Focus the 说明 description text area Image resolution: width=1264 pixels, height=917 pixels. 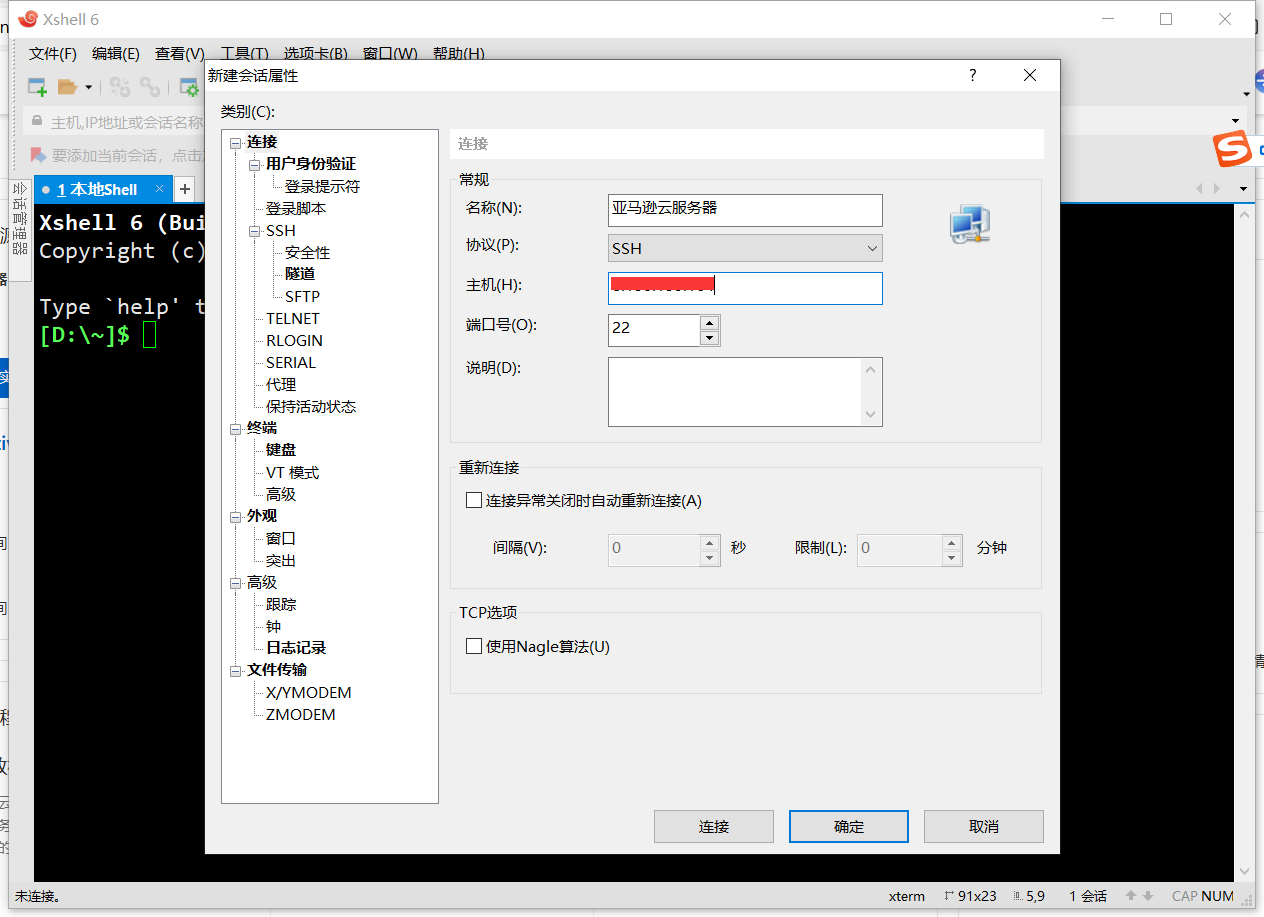(x=745, y=392)
